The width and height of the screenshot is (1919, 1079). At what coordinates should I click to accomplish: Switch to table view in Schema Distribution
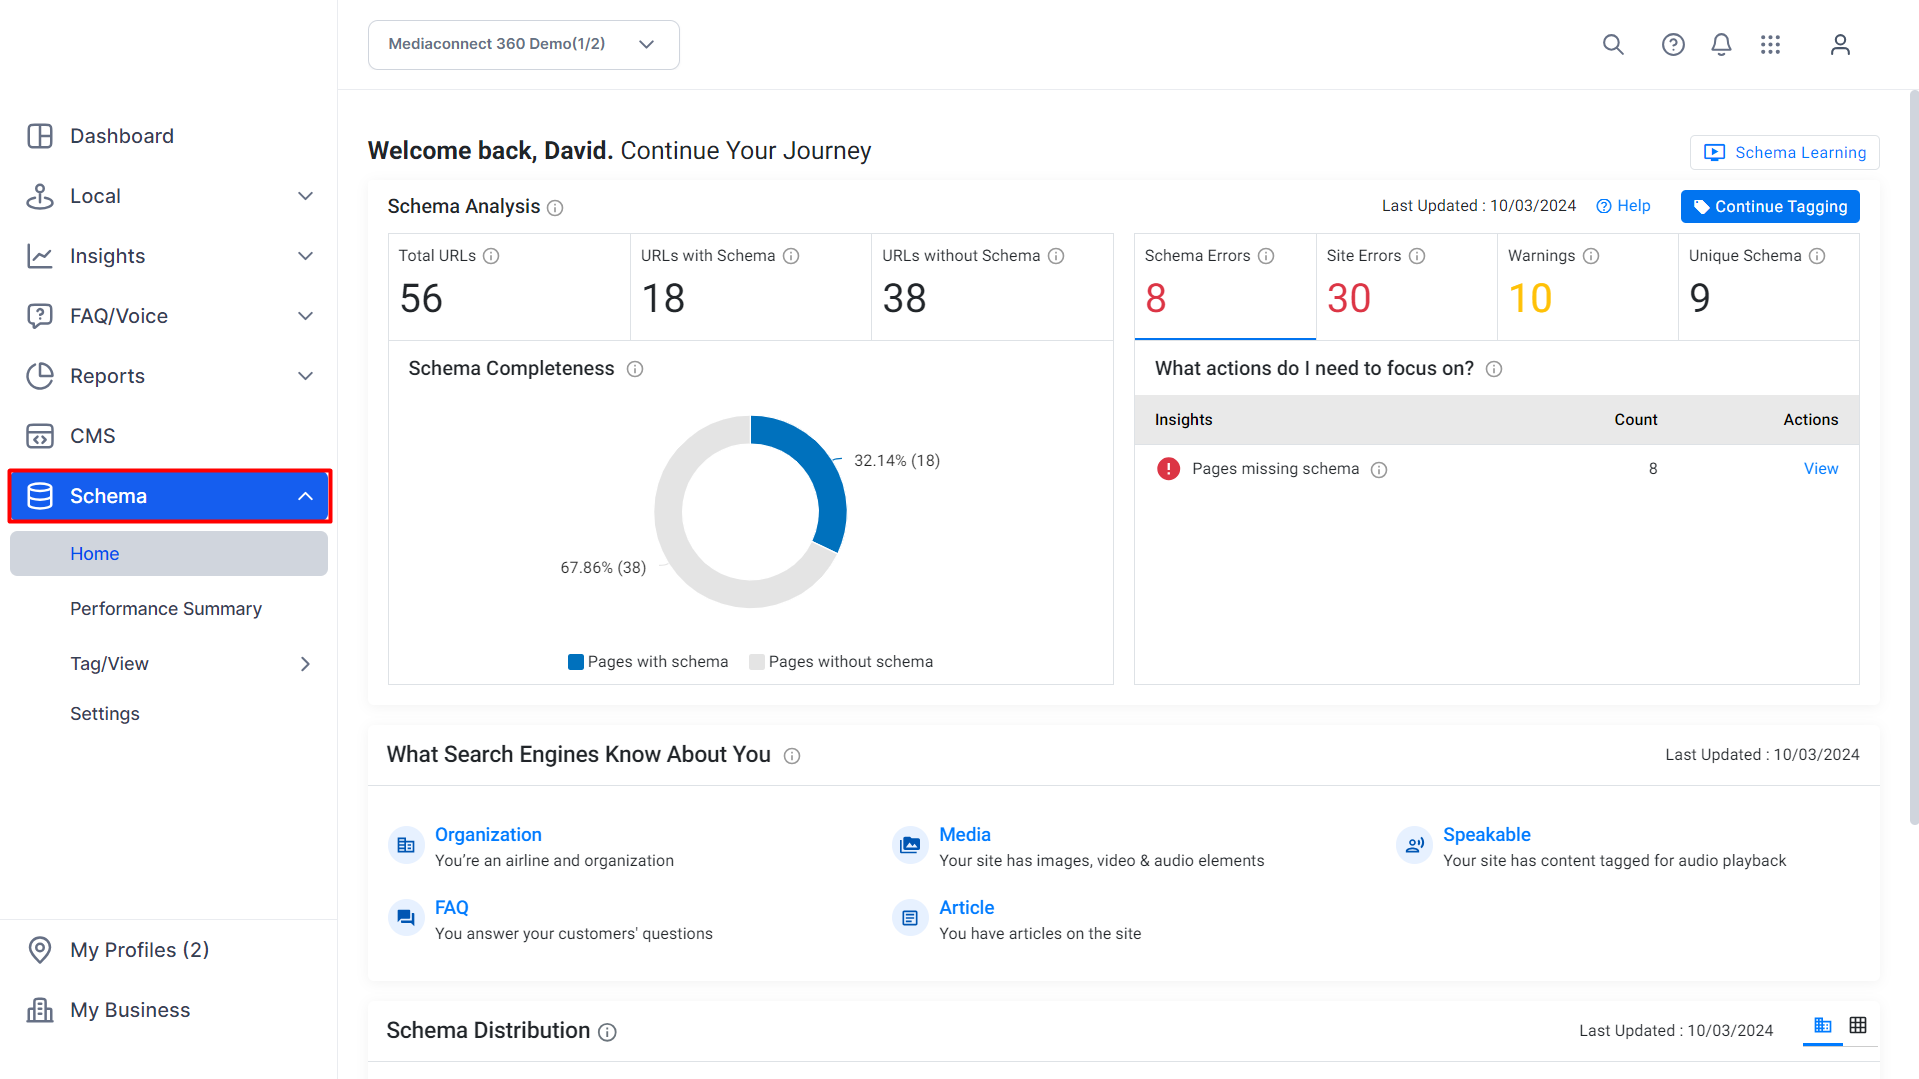(1858, 1025)
